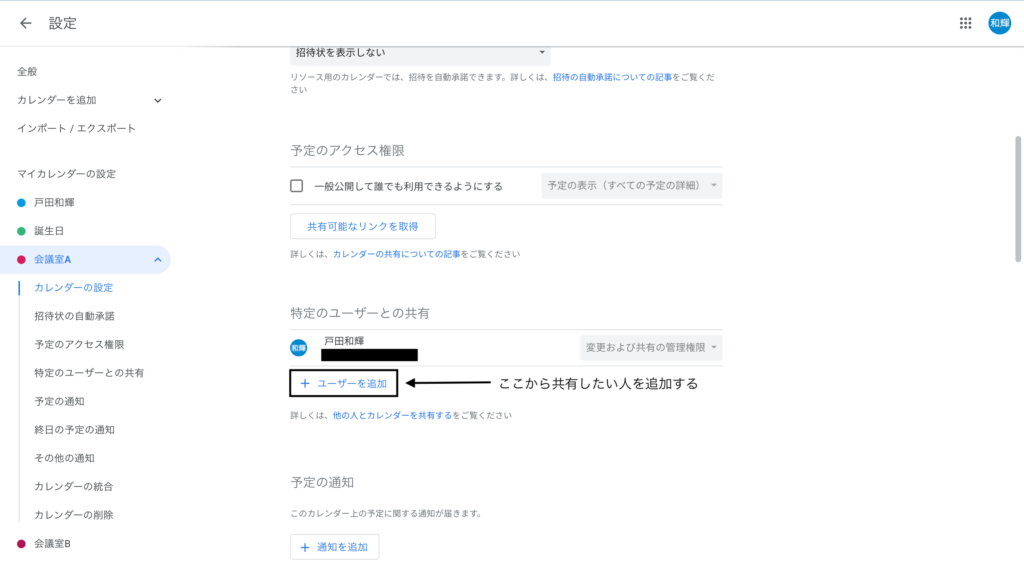The width and height of the screenshot is (1024, 561).
Task: Click the 予定のアクセス権限 main heading
Action: pyautogui.click(x=347, y=151)
